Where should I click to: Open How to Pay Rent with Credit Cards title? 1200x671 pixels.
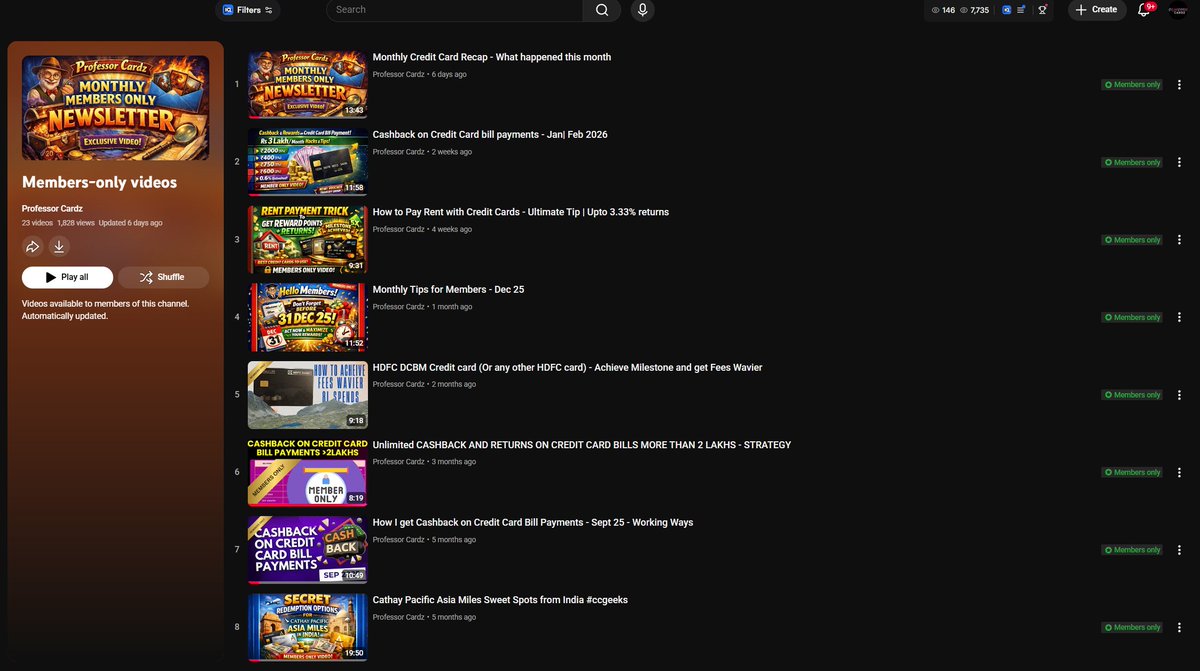[521, 212]
